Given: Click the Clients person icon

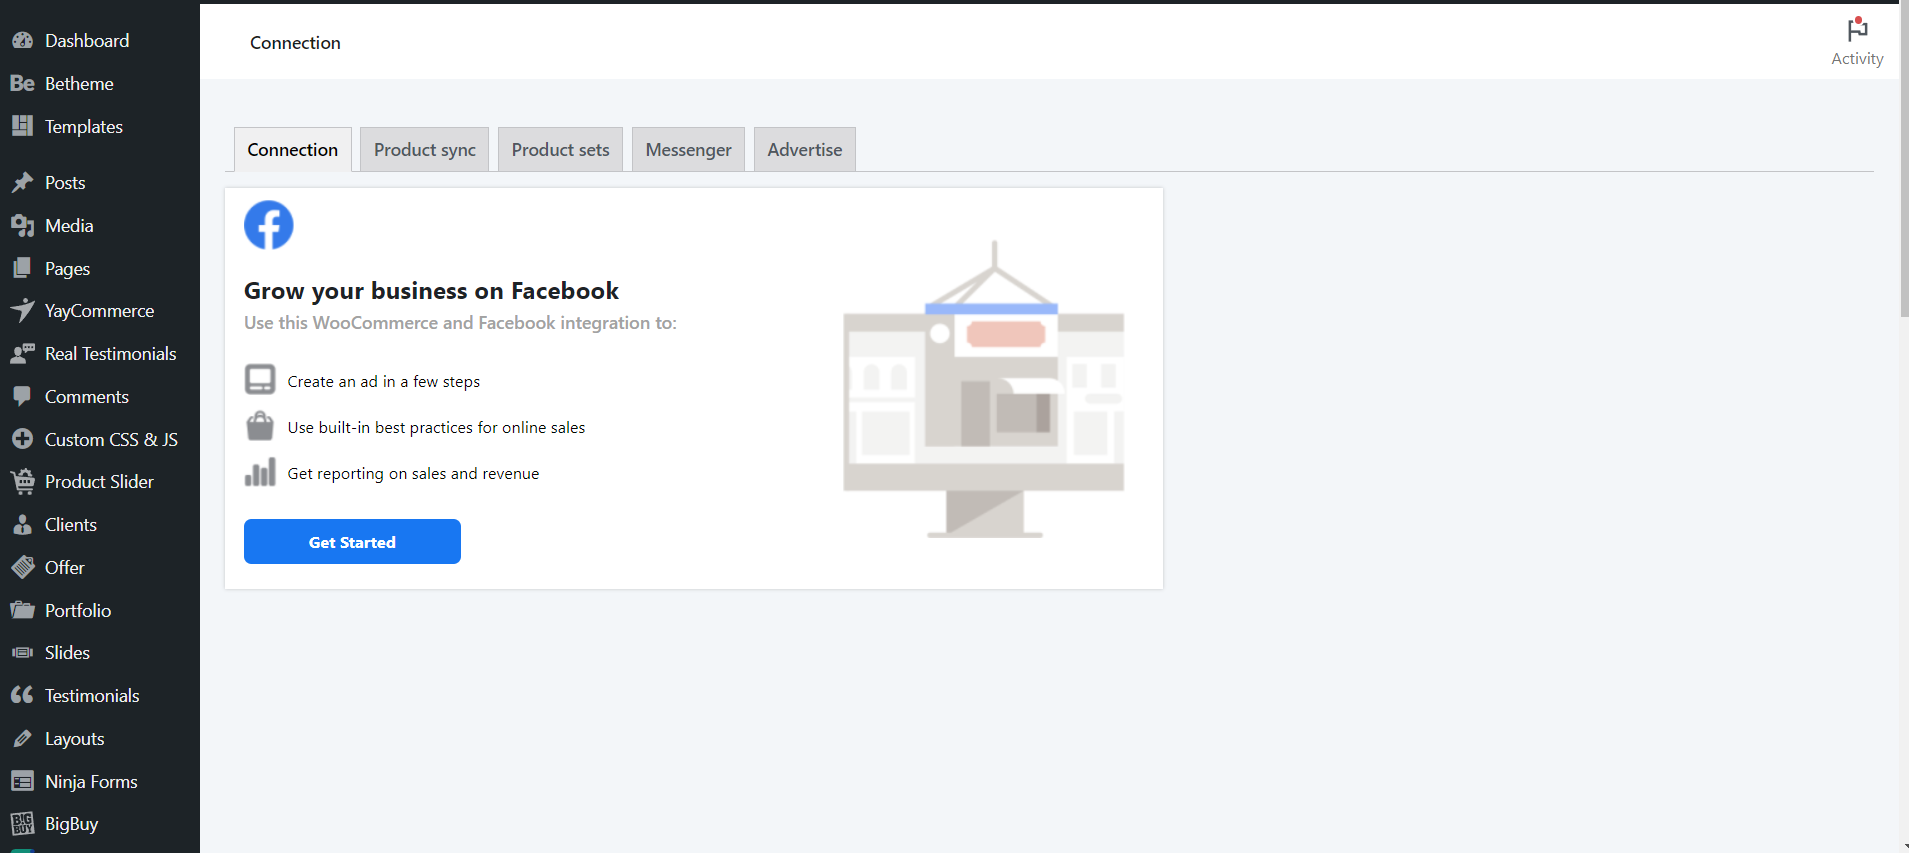Looking at the screenshot, I should 22,525.
